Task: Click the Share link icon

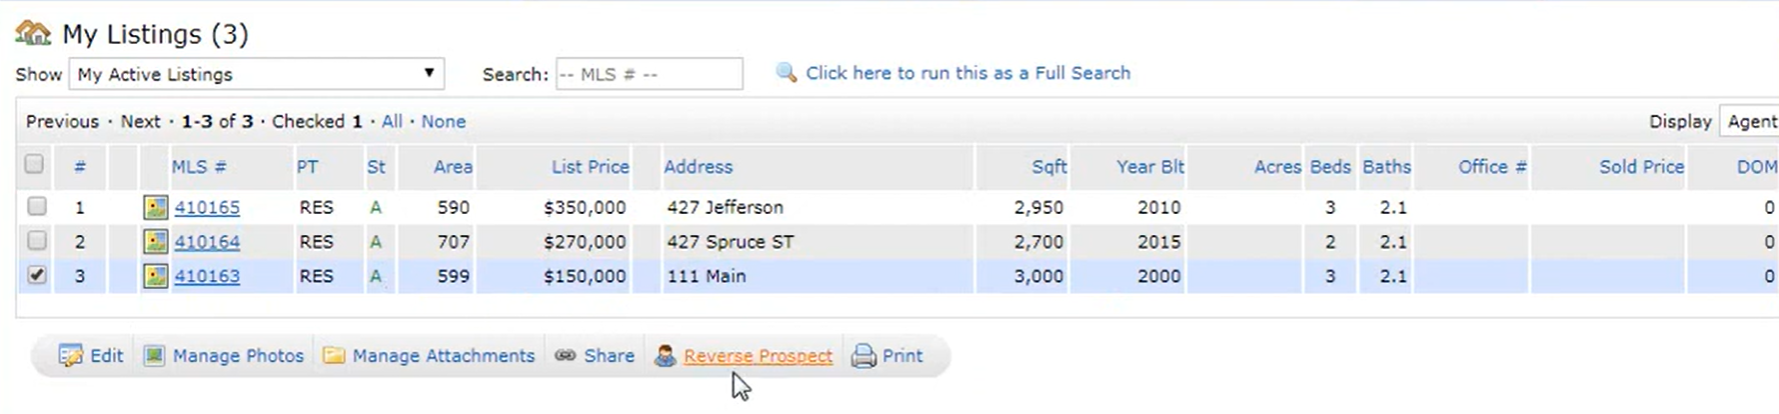Action: (x=565, y=355)
